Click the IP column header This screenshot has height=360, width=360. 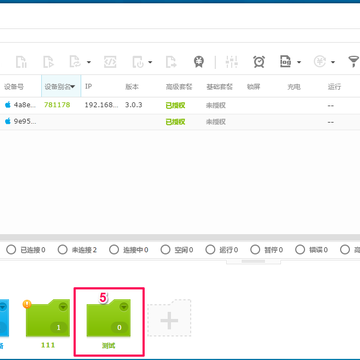tap(88, 87)
